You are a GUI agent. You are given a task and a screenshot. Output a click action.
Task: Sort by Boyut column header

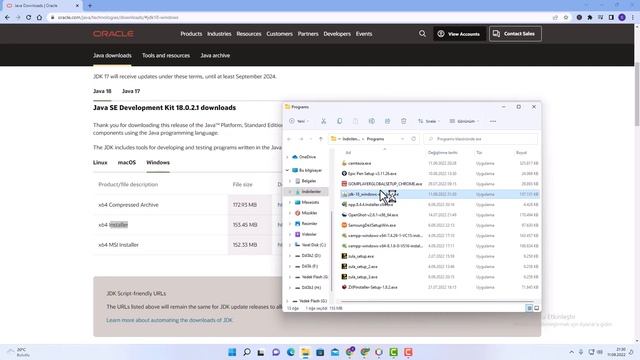pyautogui.click(x=521, y=153)
